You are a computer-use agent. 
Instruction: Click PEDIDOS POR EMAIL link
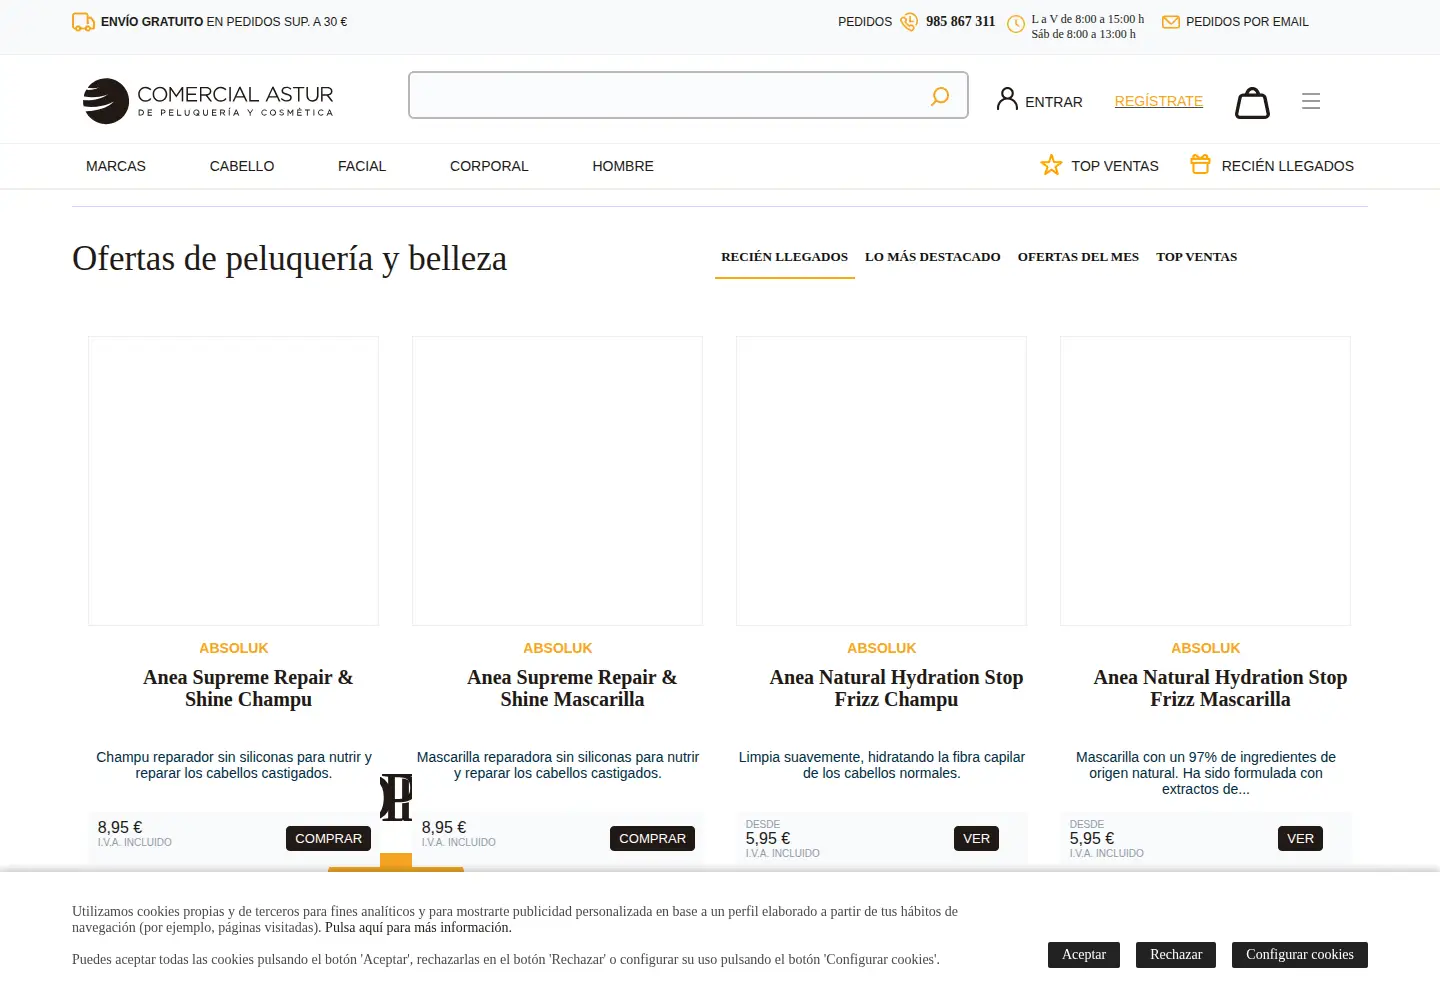point(1247,21)
